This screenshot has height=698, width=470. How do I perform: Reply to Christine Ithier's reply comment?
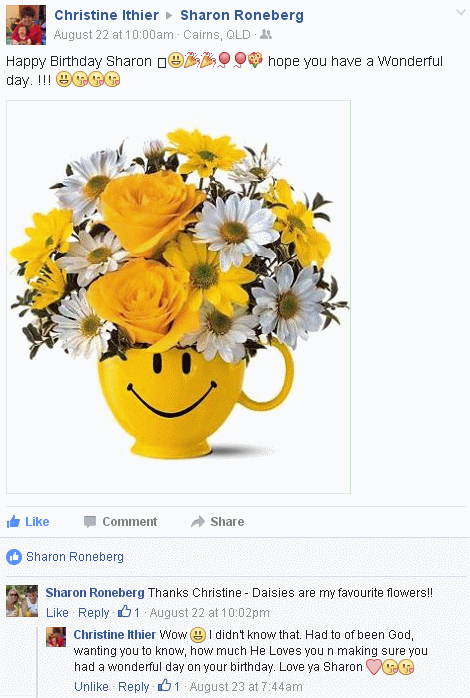coord(134,686)
